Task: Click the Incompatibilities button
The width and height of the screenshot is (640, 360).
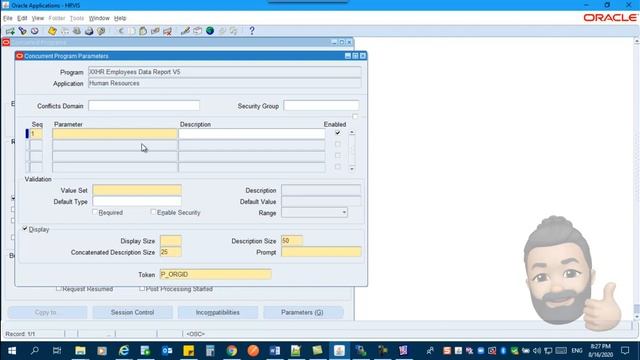Action: pos(218,312)
